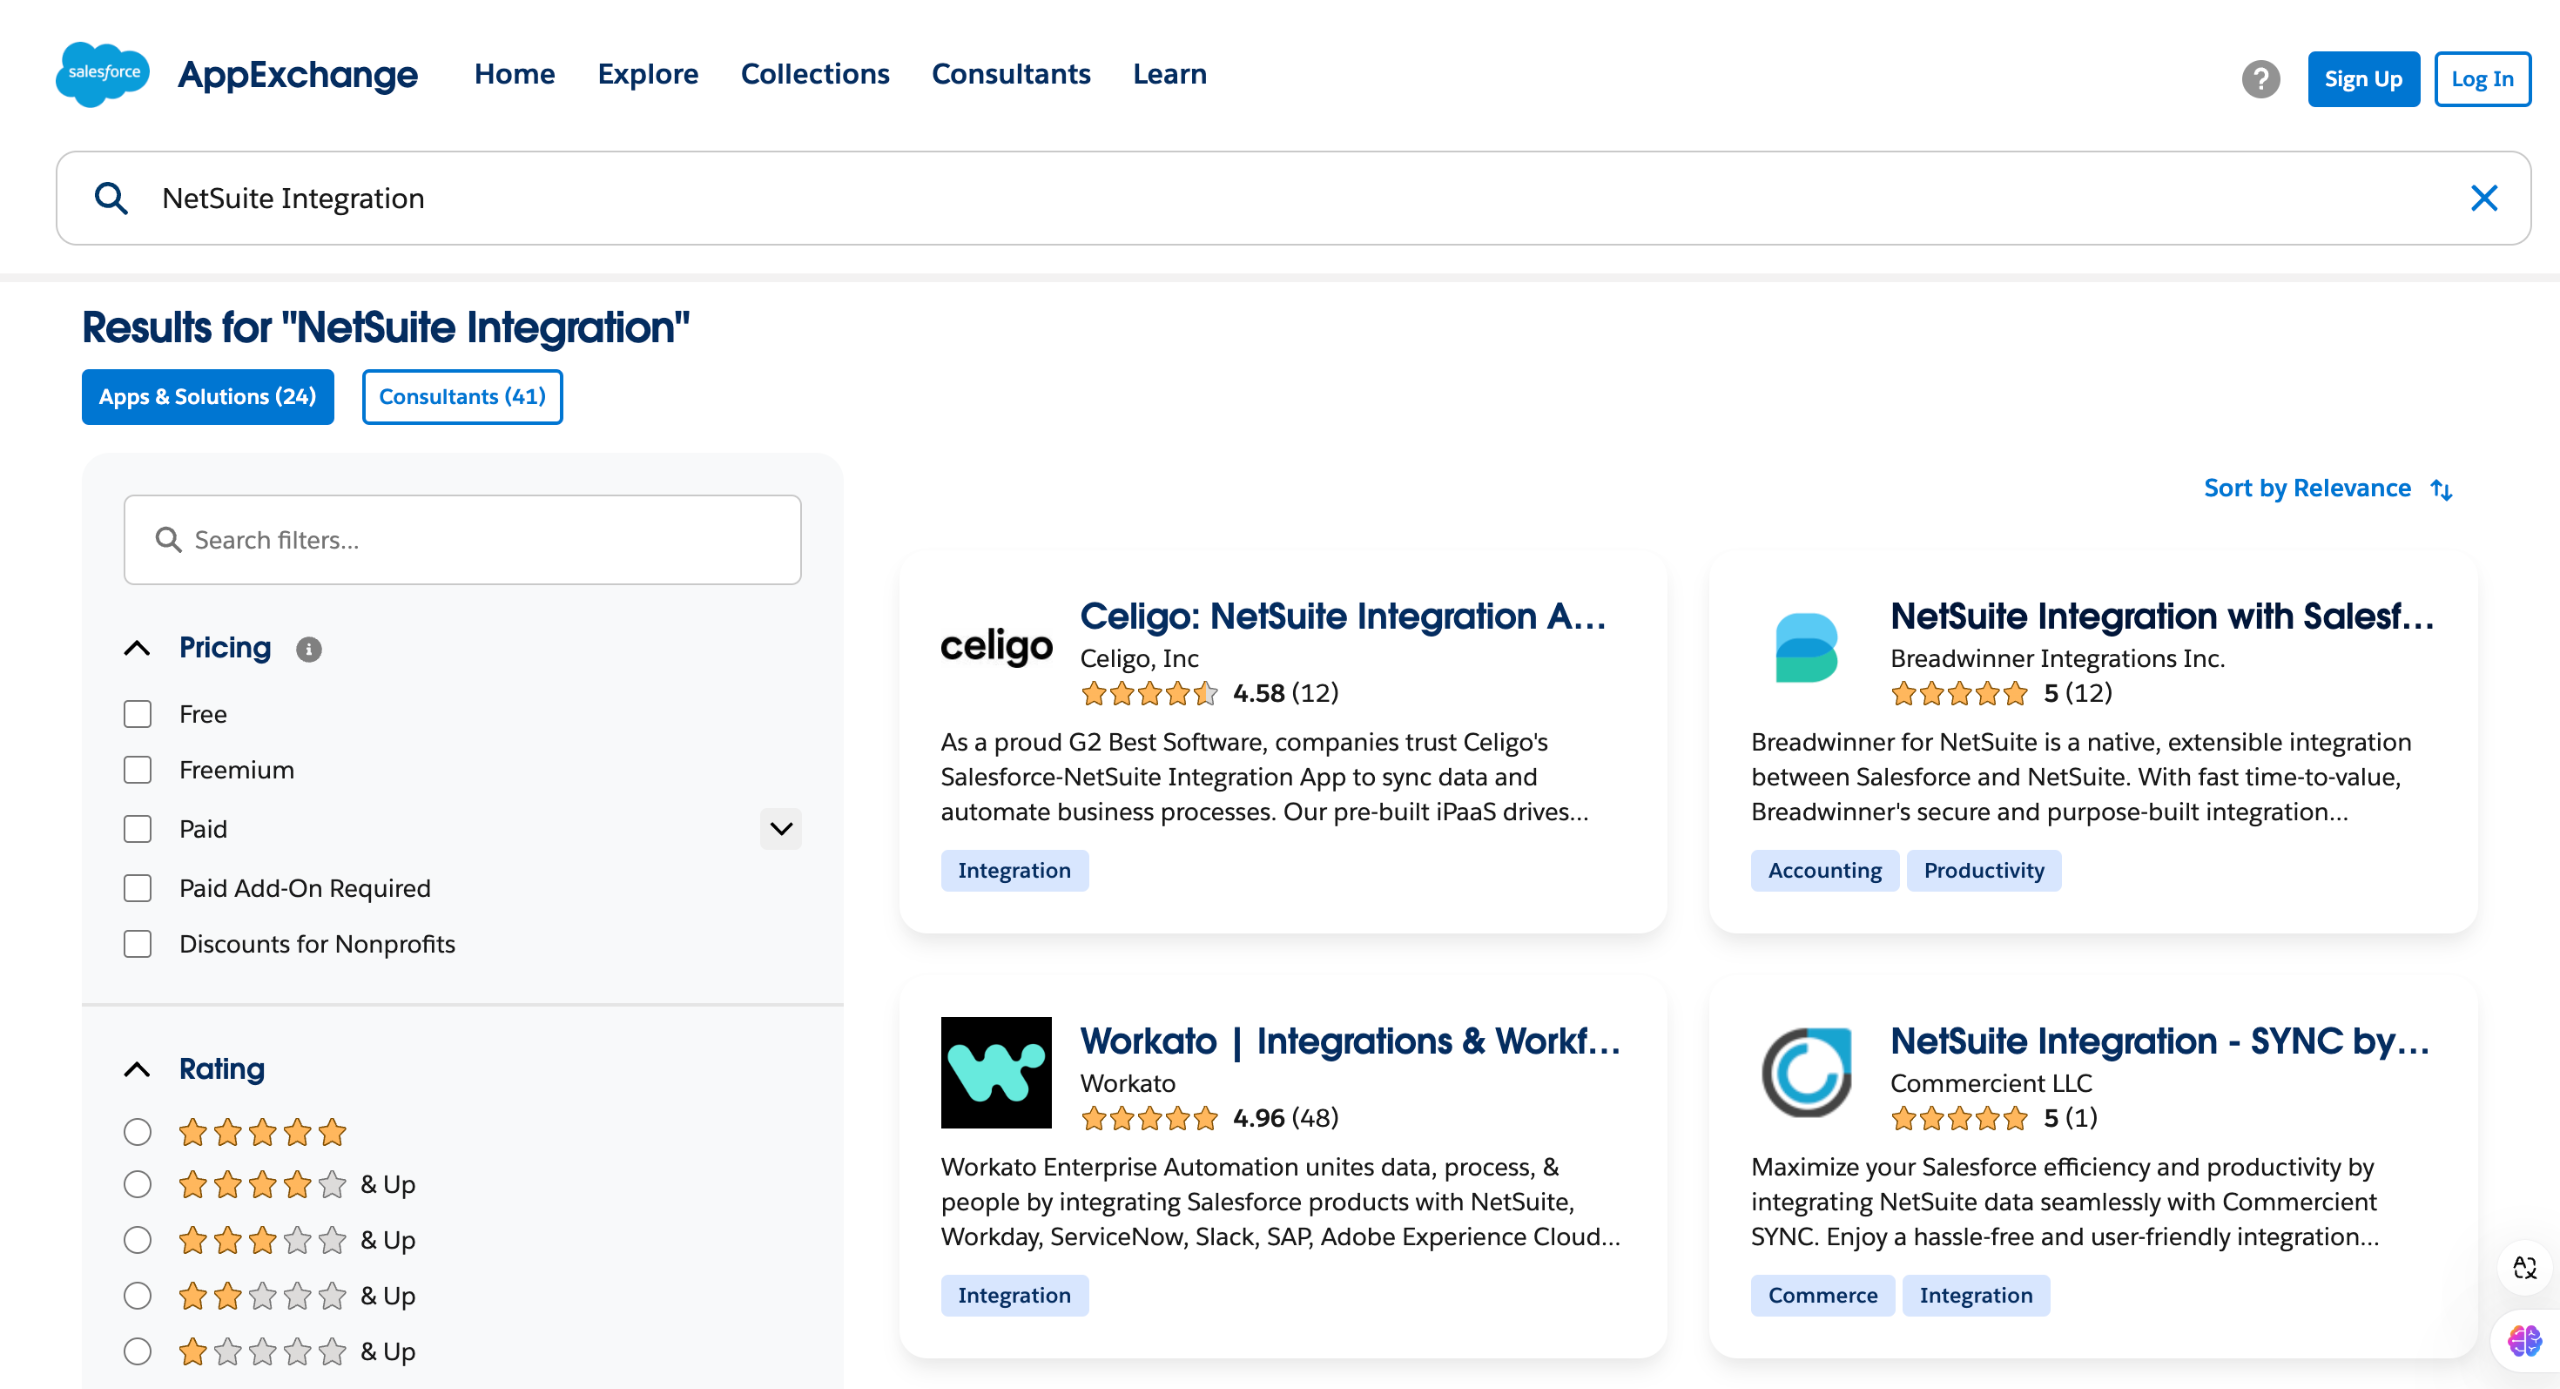Viewport: 2560px width, 1389px height.
Task: Collapse the Pricing filter section
Action: click(137, 648)
